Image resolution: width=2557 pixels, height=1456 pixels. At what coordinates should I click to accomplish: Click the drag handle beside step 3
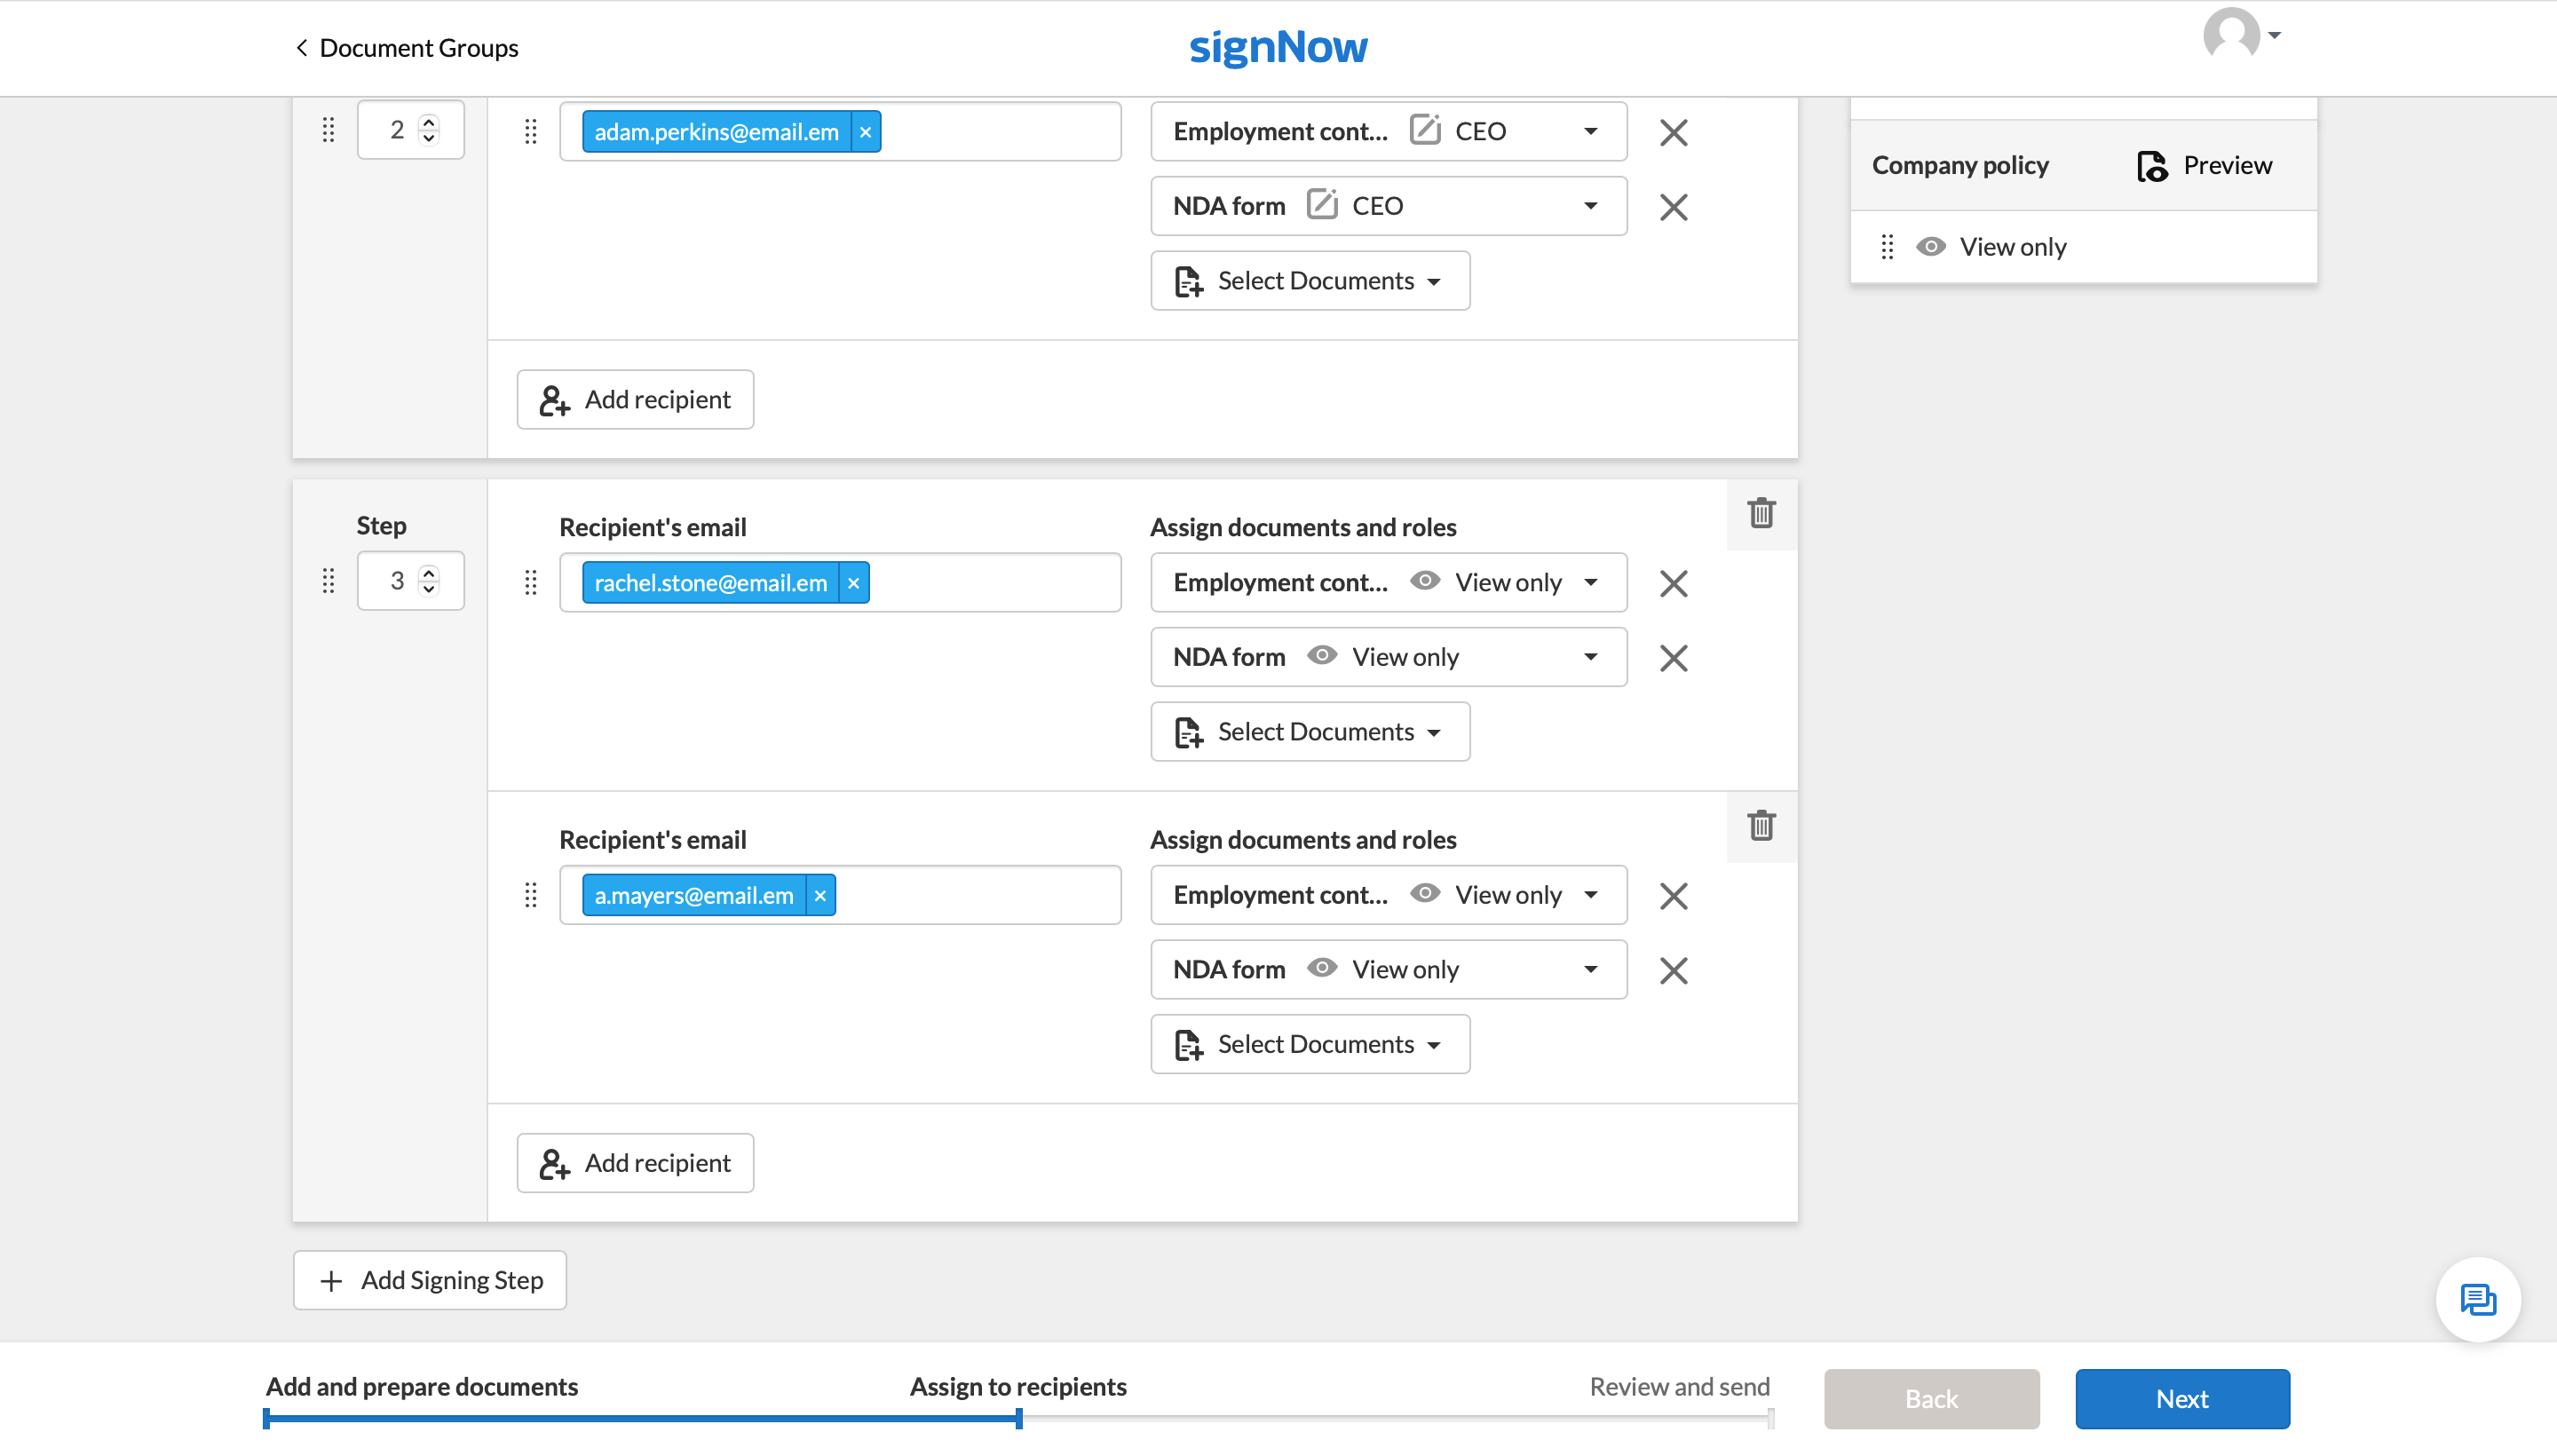[x=328, y=581]
